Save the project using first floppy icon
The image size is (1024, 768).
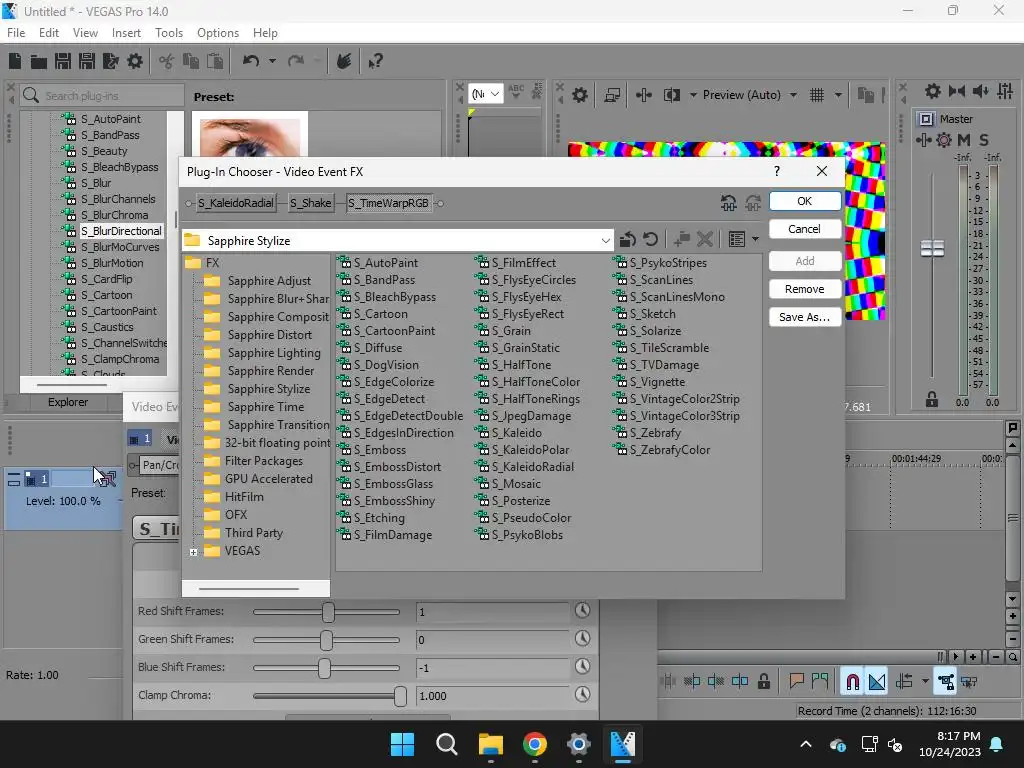pyautogui.click(x=63, y=61)
